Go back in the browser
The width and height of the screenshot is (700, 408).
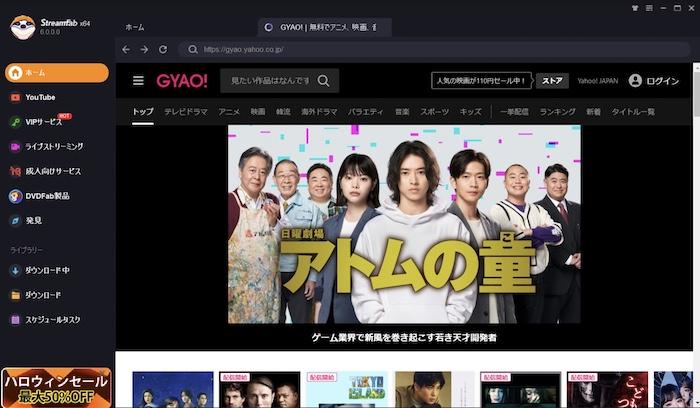126,50
